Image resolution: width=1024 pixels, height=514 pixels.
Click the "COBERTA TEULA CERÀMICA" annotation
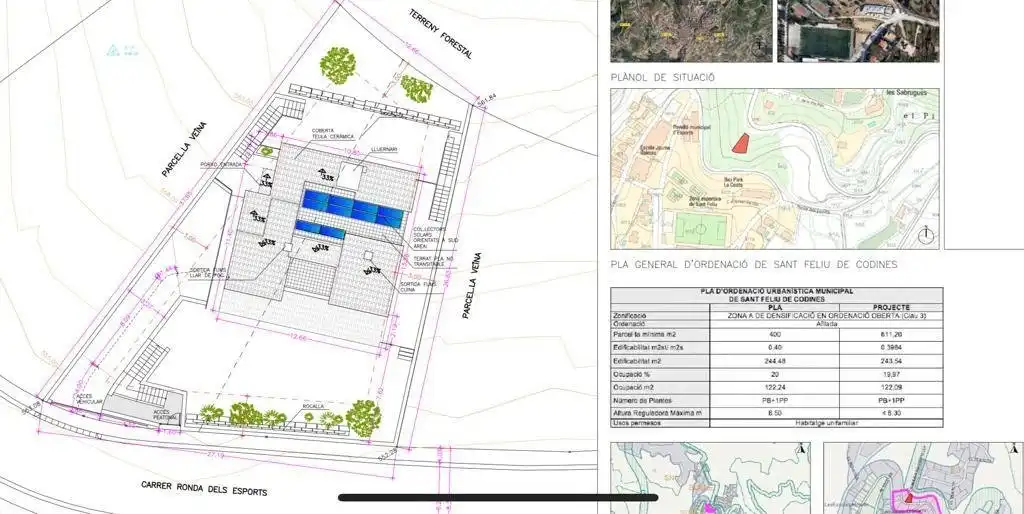pyautogui.click(x=332, y=133)
